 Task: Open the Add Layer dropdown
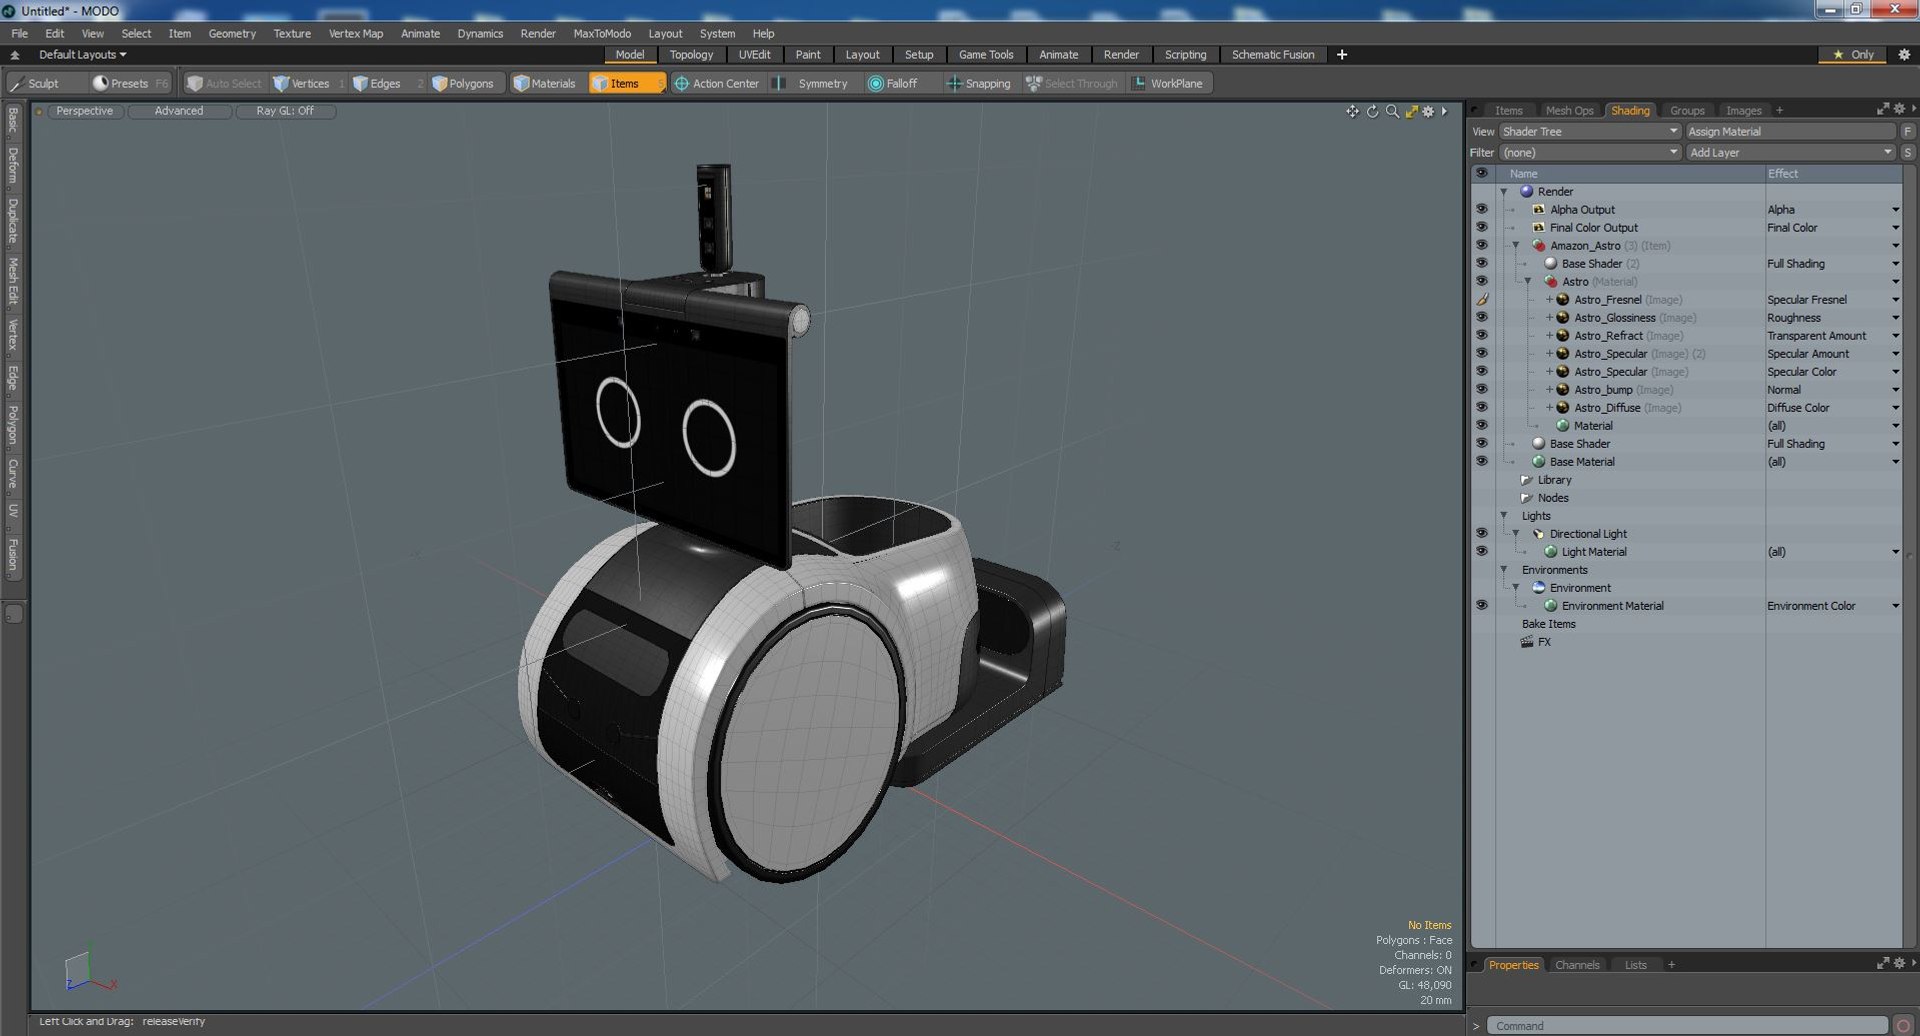pos(1790,153)
